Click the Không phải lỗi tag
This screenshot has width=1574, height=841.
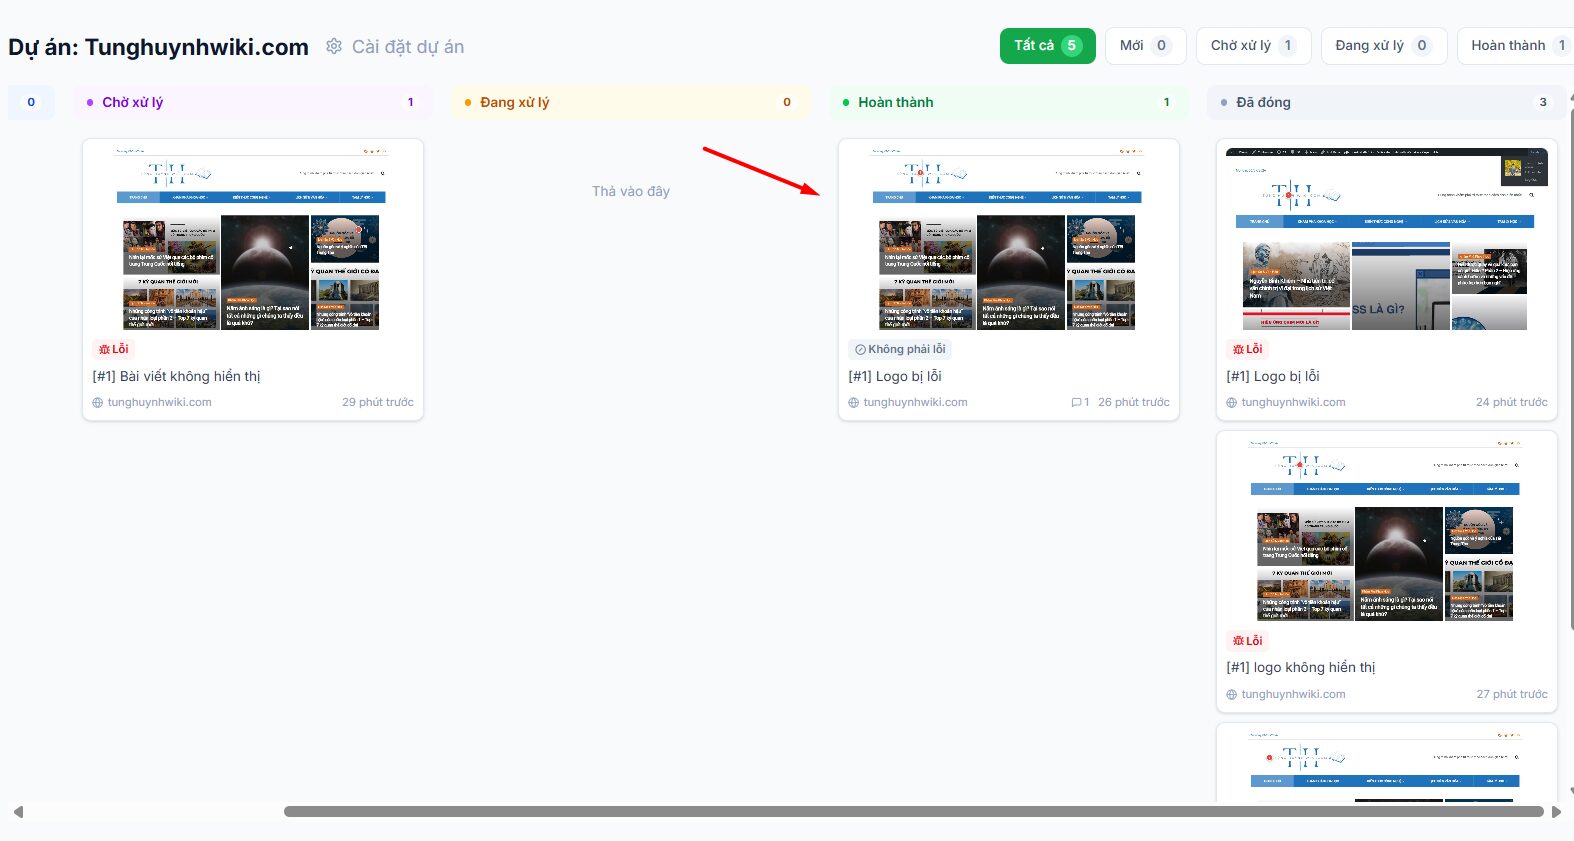pyautogui.click(x=899, y=349)
